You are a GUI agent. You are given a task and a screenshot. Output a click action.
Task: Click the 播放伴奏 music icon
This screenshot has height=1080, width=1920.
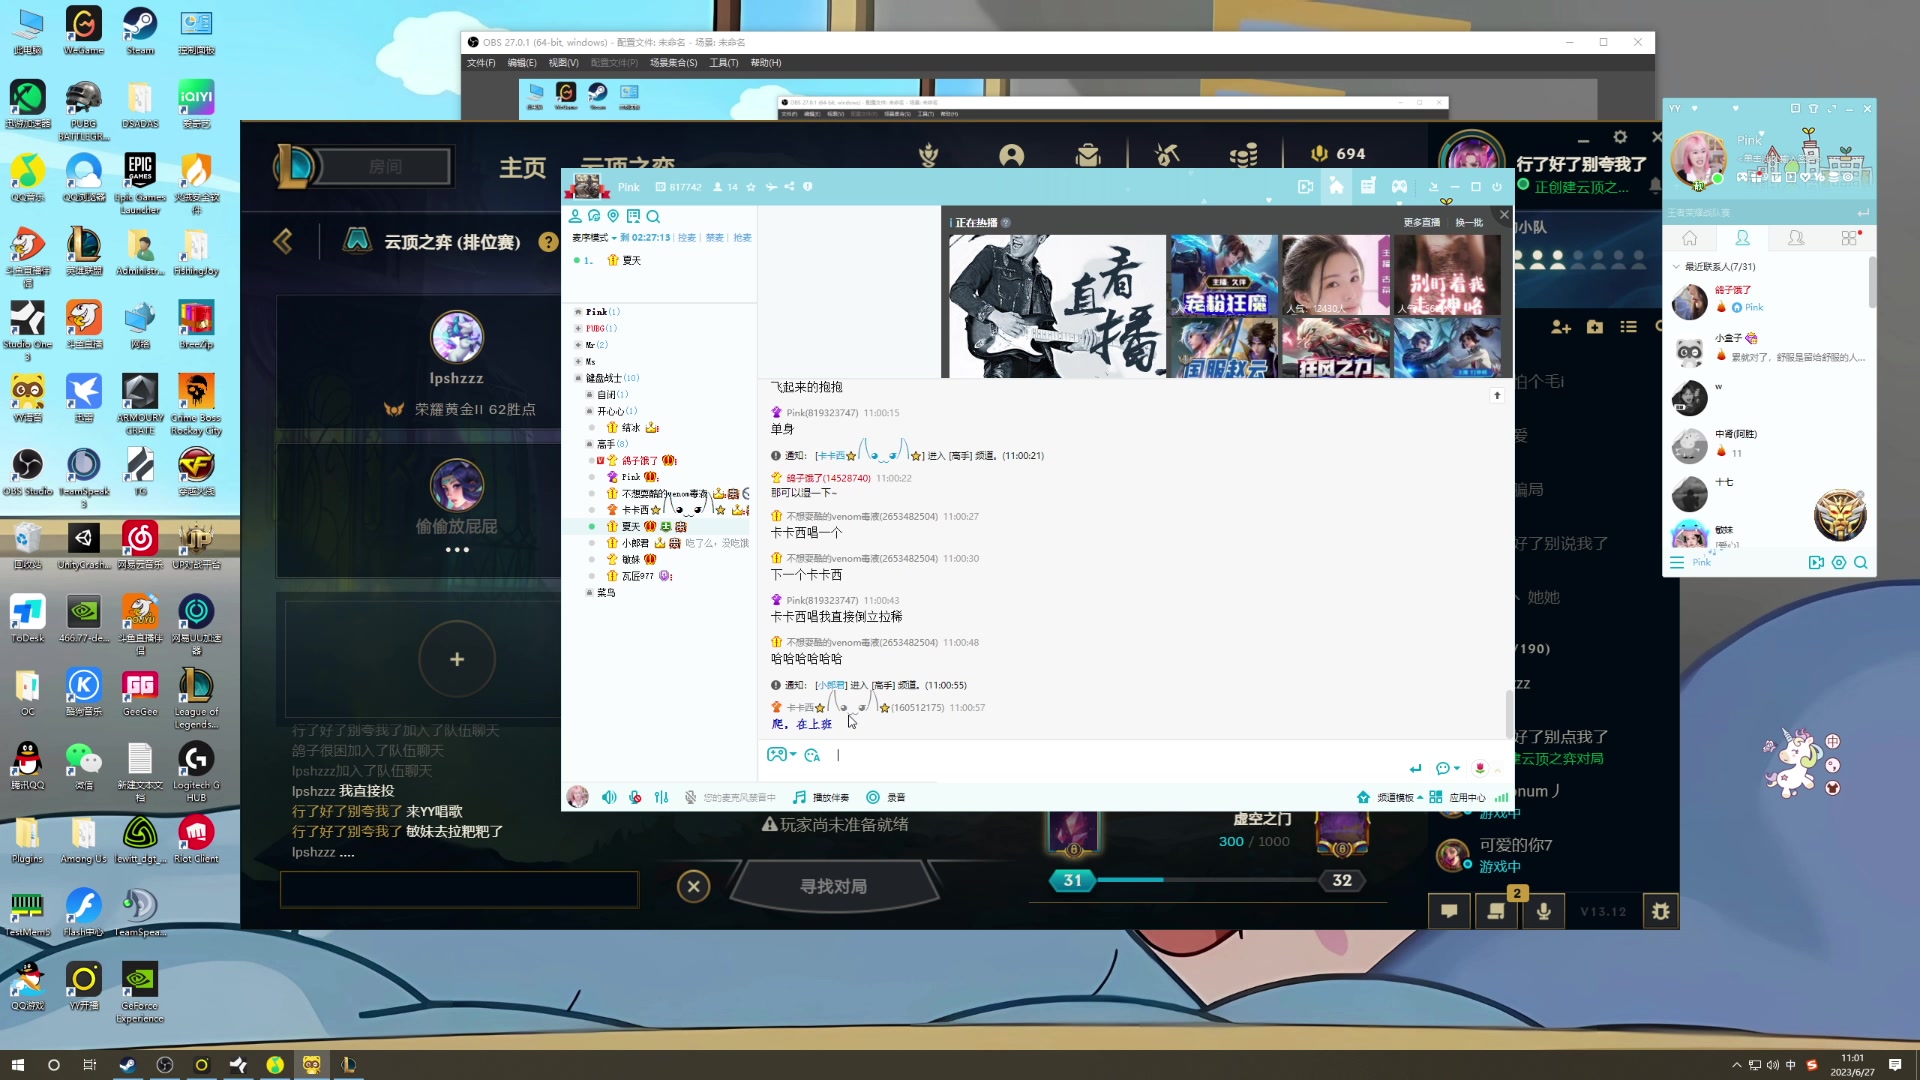tap(799, 797)
